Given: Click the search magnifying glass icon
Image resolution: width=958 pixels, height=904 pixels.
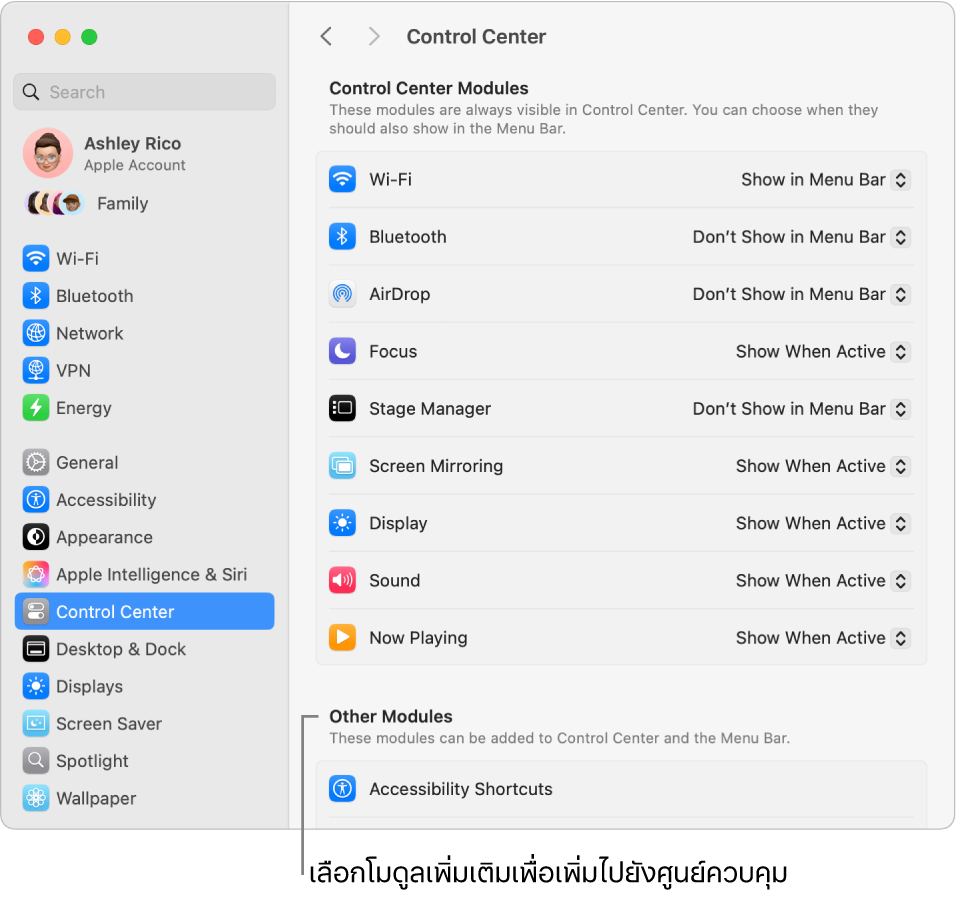Looking at the screenshot, I should coord(31,92).
